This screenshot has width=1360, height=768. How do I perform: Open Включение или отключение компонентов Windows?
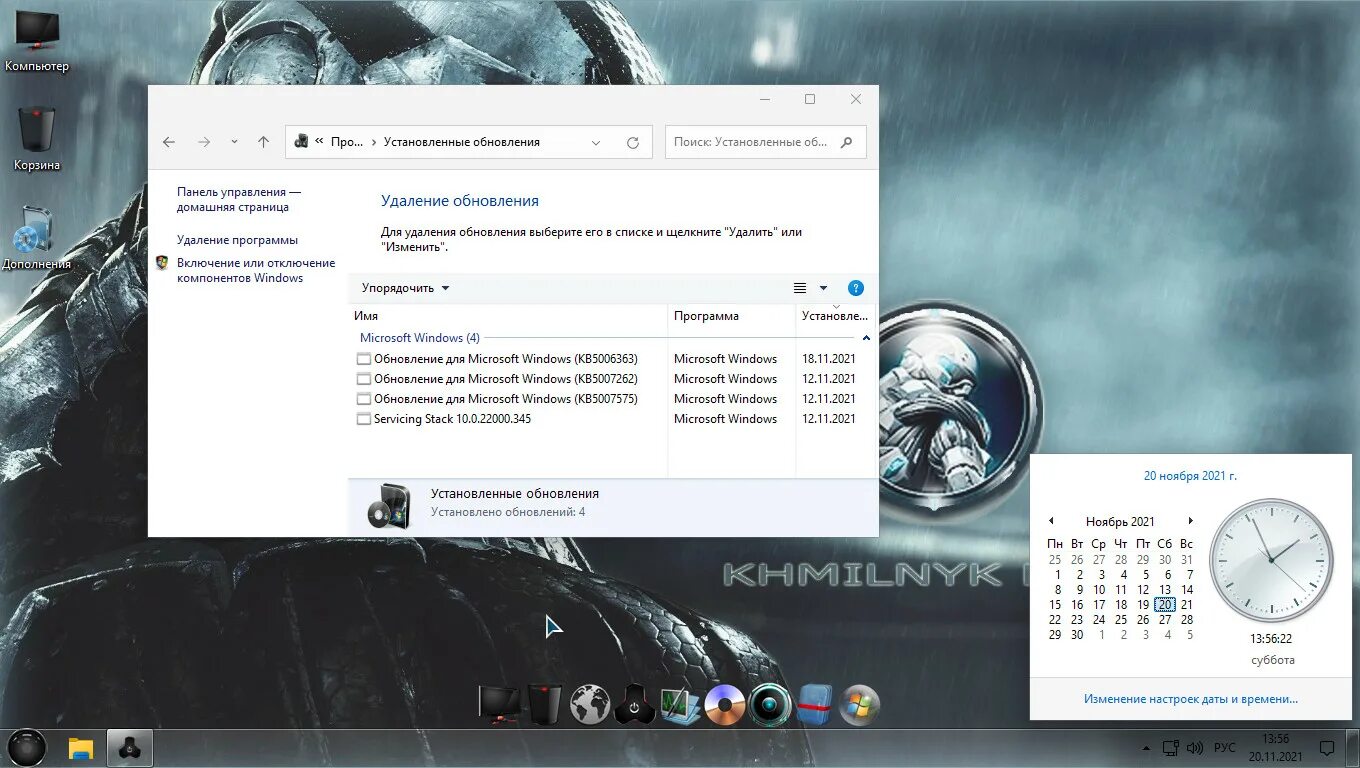pos(256,270)
